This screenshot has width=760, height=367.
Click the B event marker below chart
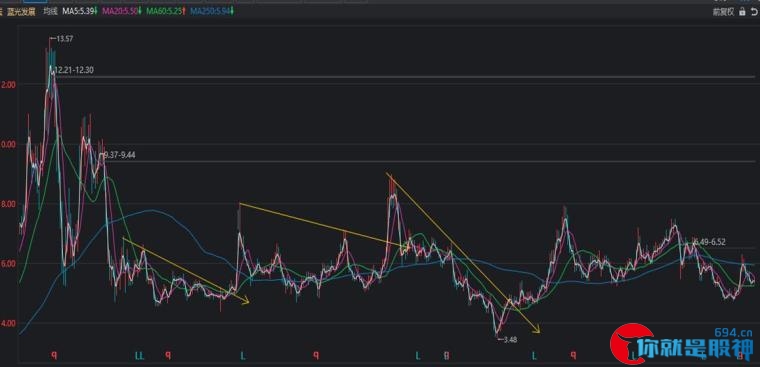447,356
